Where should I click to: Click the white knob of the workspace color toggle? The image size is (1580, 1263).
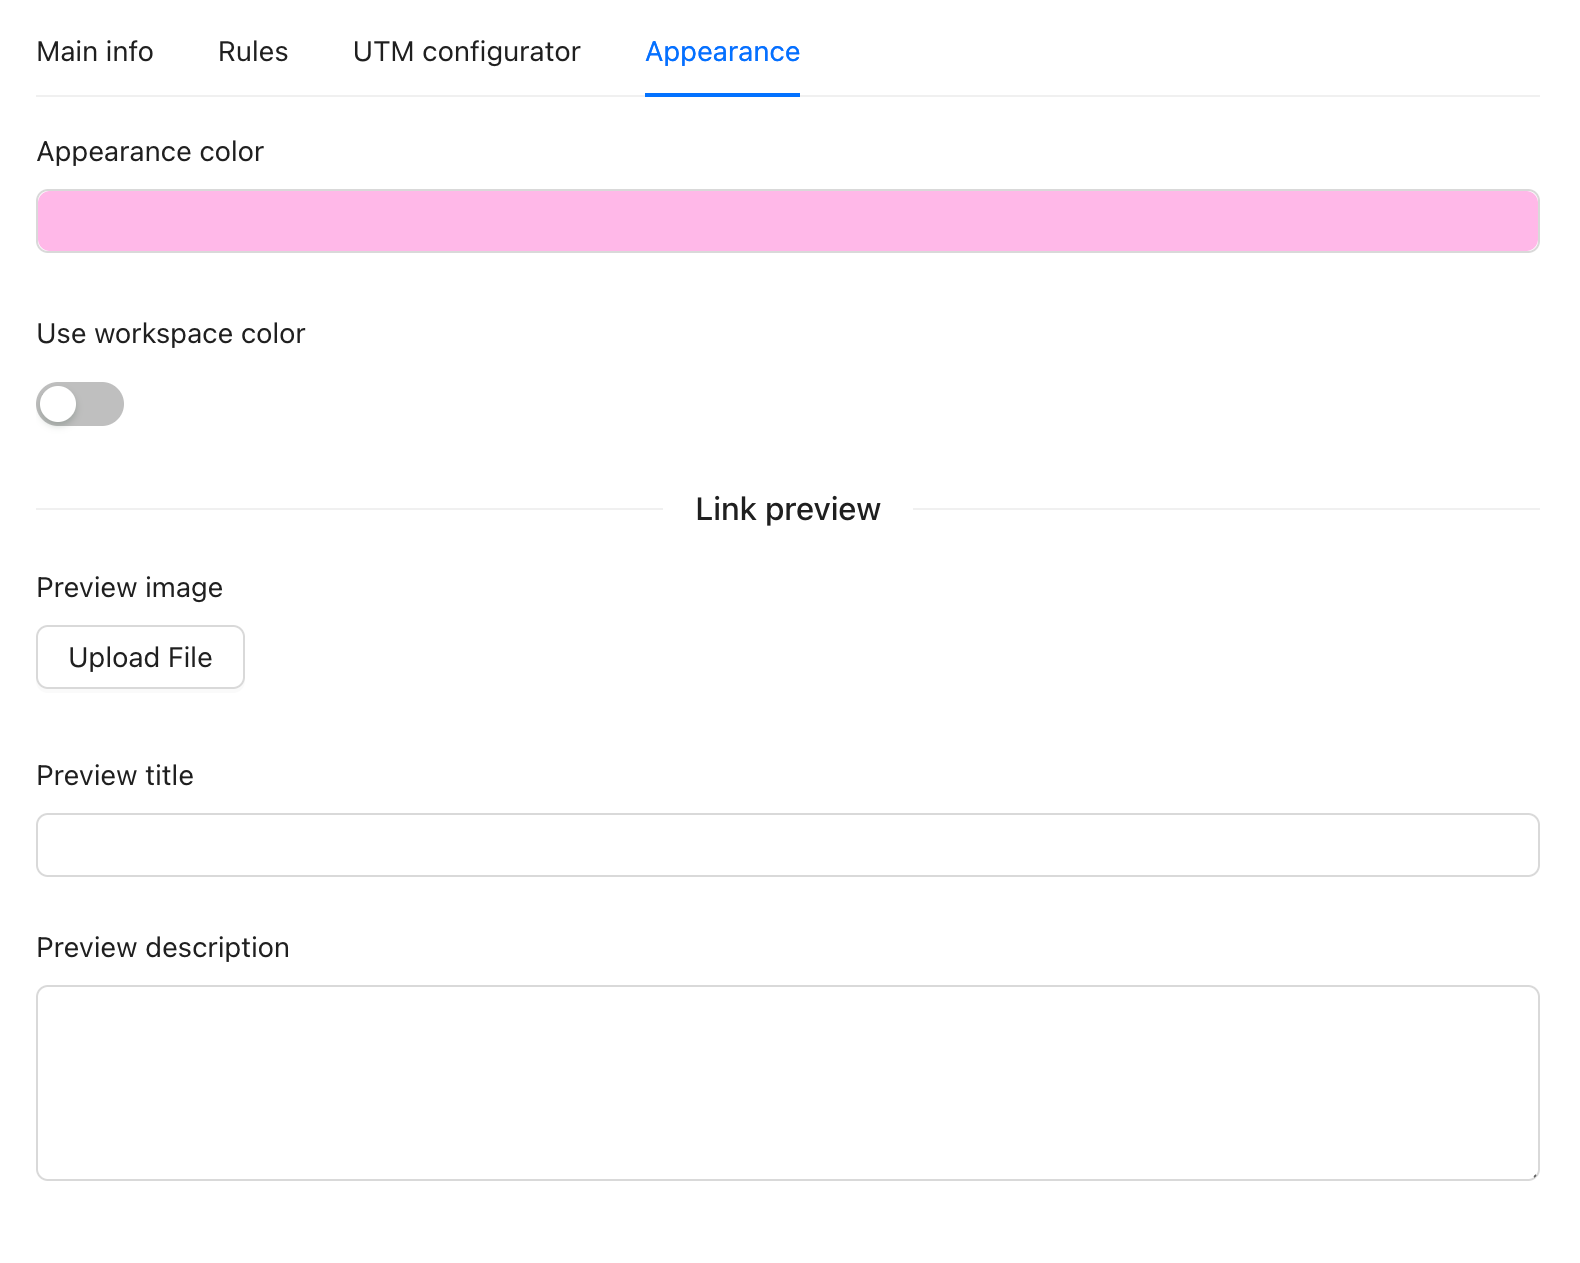coord(59,404)
